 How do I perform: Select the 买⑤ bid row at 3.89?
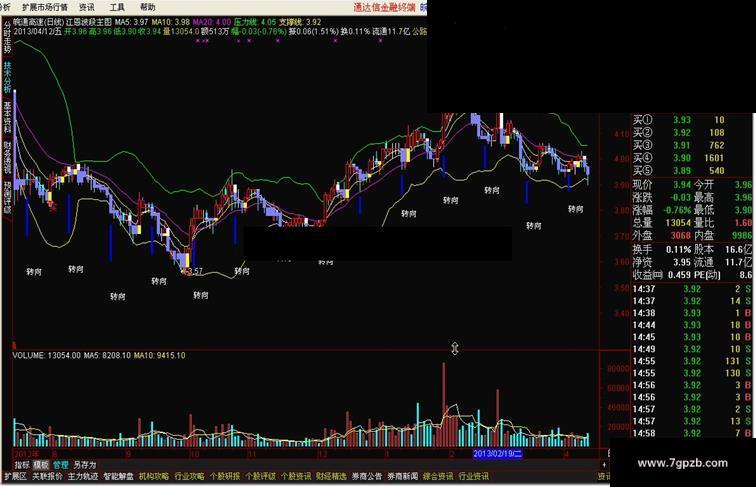679,170
